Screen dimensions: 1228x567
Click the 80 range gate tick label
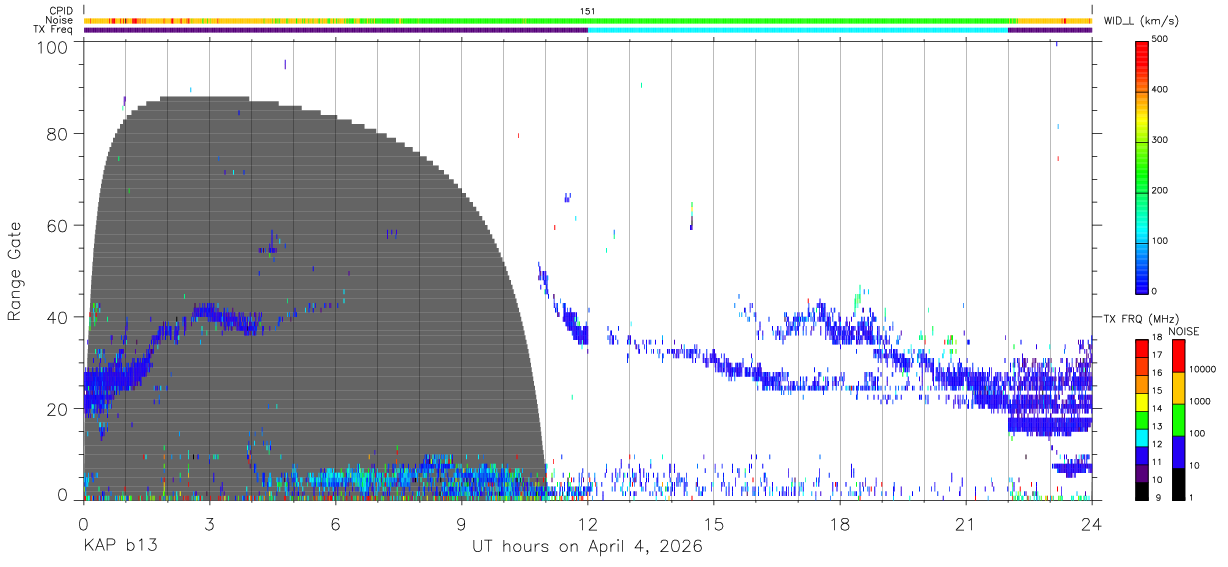coord(57,133)
